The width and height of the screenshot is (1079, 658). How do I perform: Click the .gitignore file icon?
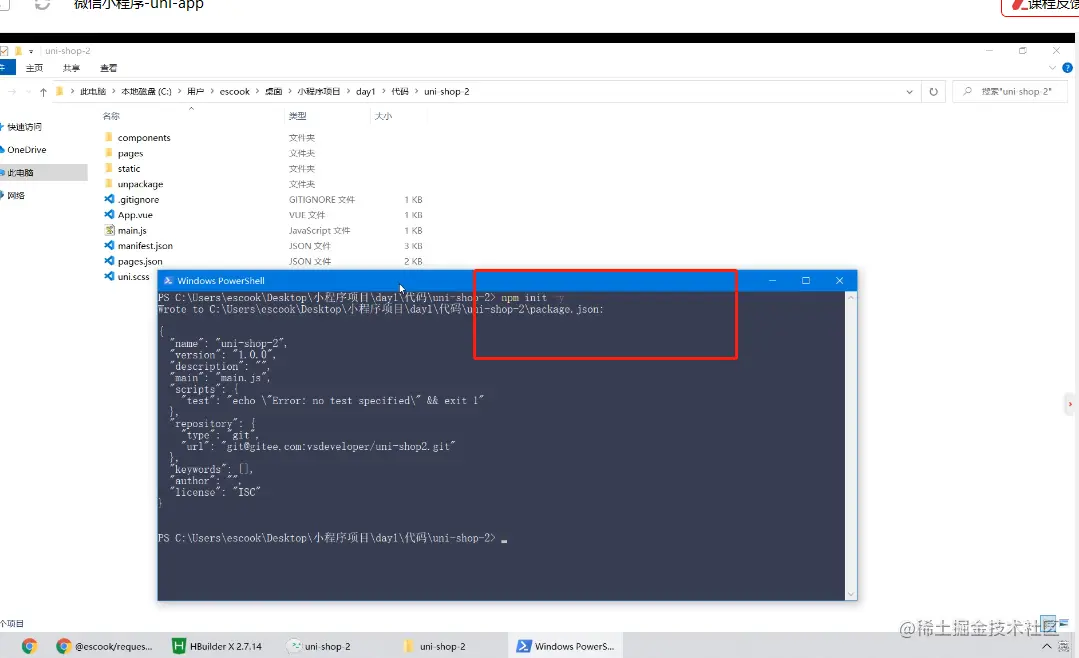pyautogui.click(x=109, y=199)
